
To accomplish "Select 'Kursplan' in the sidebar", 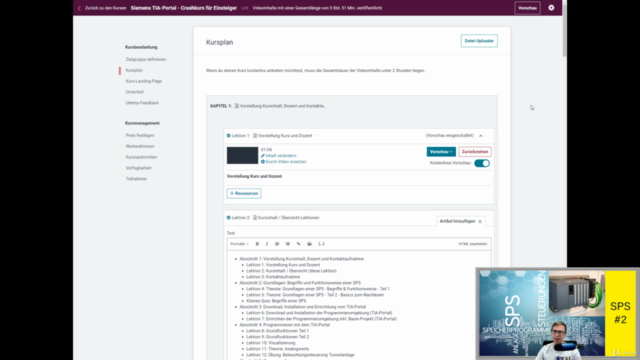I will pos(134,70).
